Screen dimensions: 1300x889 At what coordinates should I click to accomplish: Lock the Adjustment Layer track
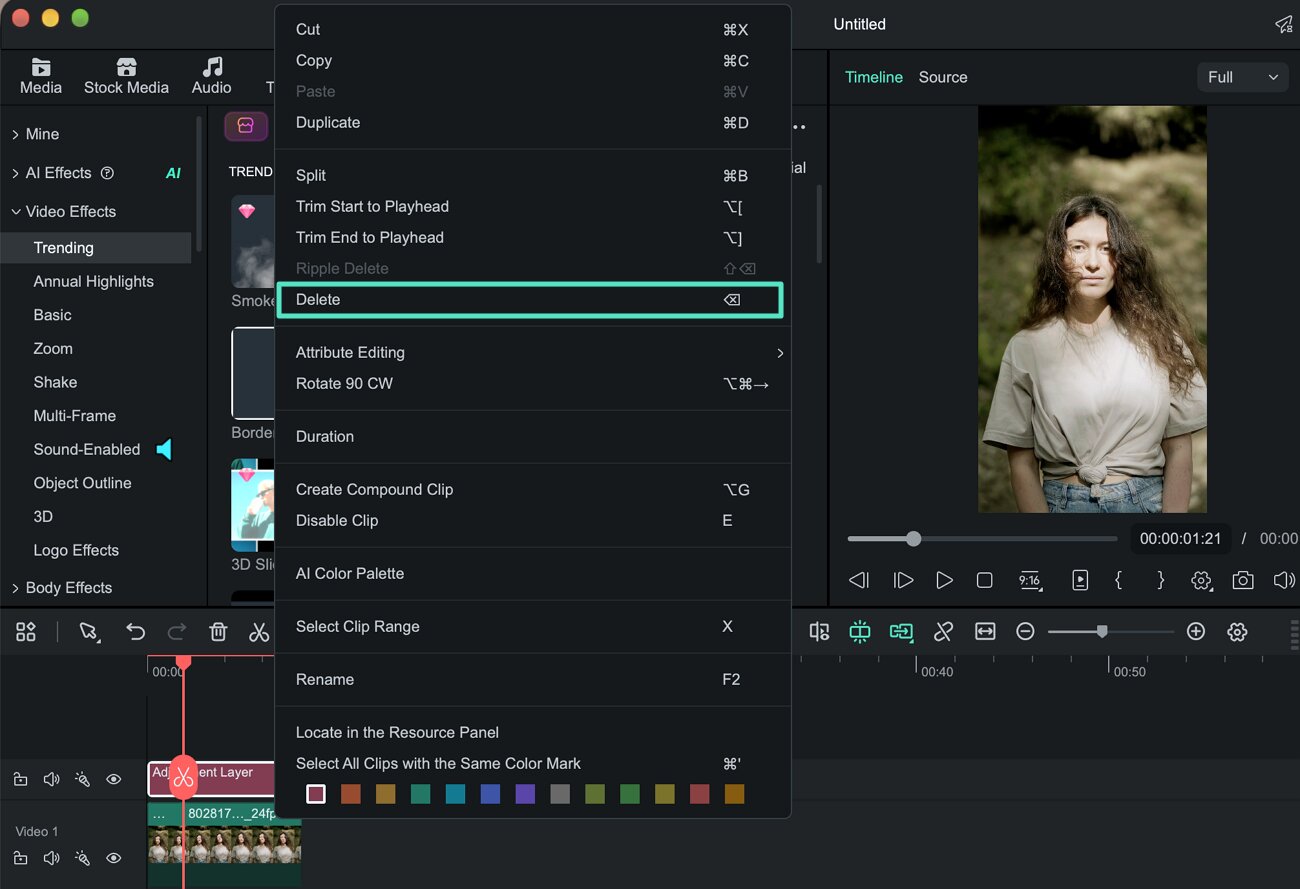click(20, 779)
